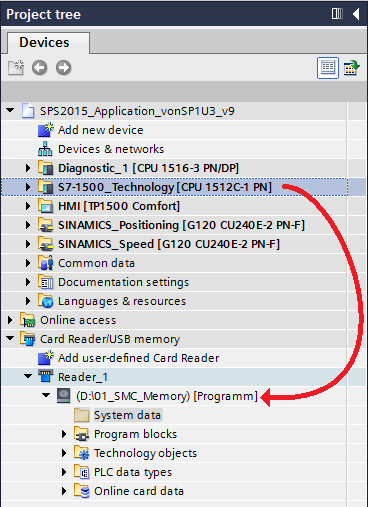Image resolution: width=368 pixels, height=507 pixels.
Task: Click the System data folder icon
Action: point(81,415)
